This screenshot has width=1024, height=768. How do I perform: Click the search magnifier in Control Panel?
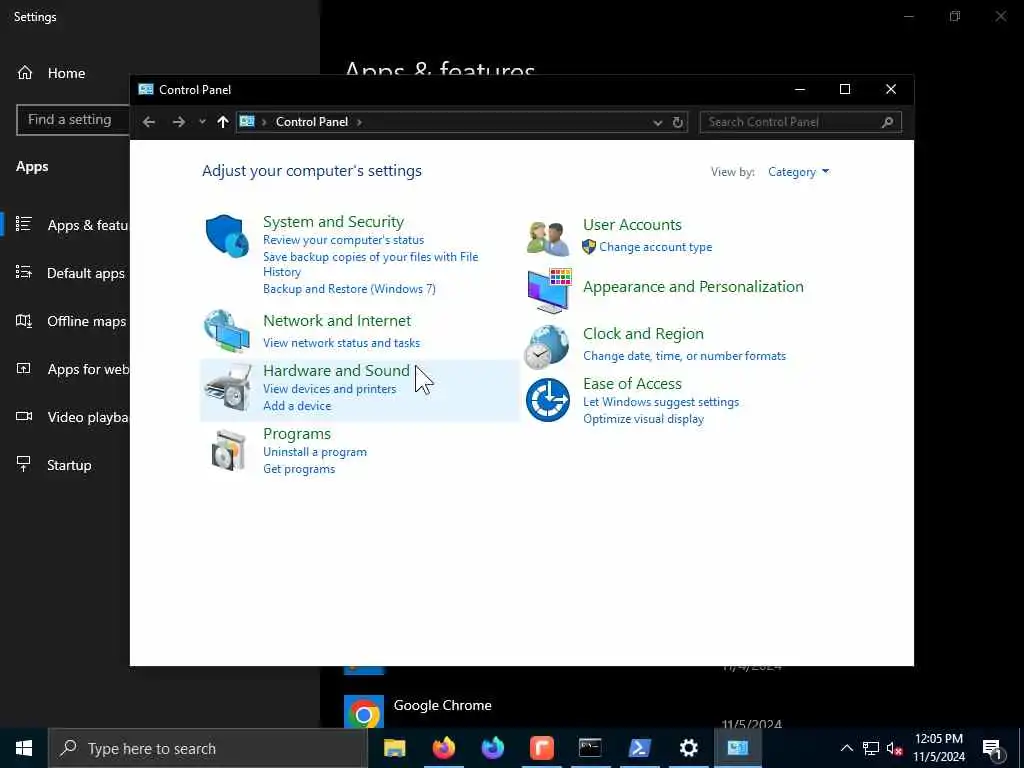pos(887,122)
